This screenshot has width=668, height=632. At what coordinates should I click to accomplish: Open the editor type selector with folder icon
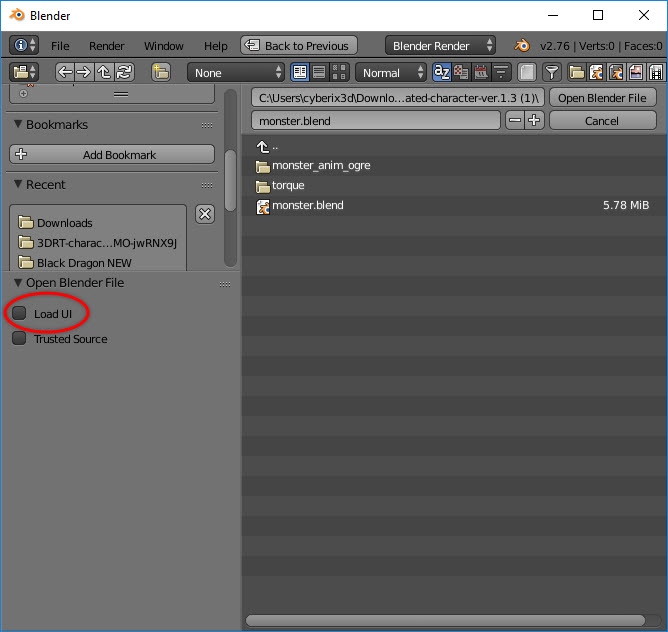pos(24,72)
